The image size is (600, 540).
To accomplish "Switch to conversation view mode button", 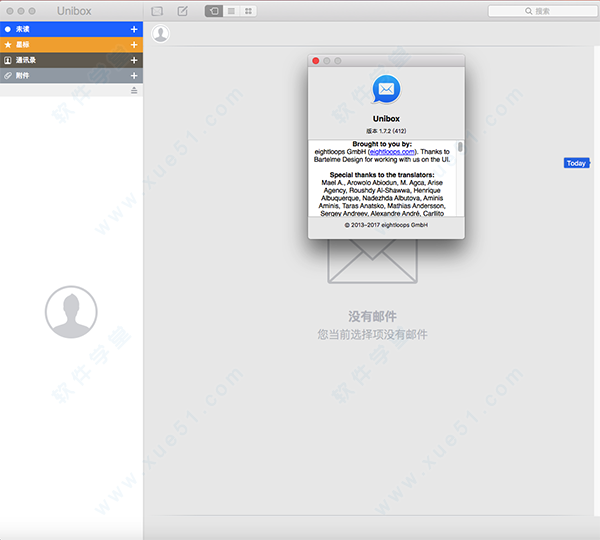I will point(214,11).
